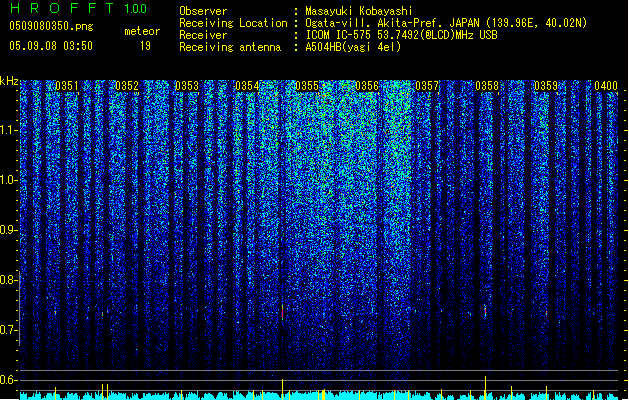Click the 0352 time marker
The width and height of the screenshot is (629, 400).
[x=127, y=86]
